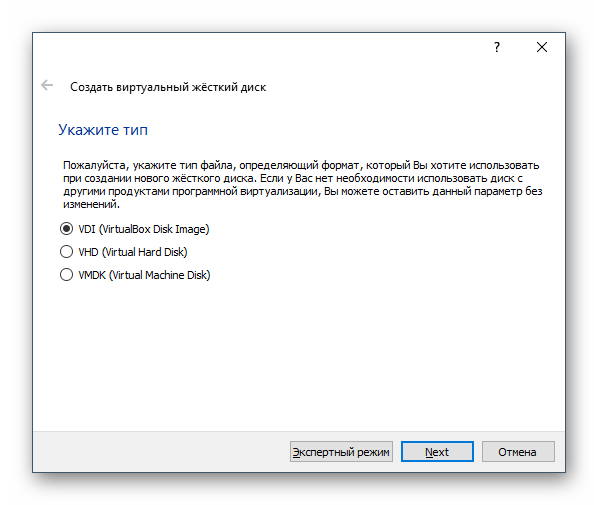
Task: Cancel with the Отмена button
Action: pos(518,452)
